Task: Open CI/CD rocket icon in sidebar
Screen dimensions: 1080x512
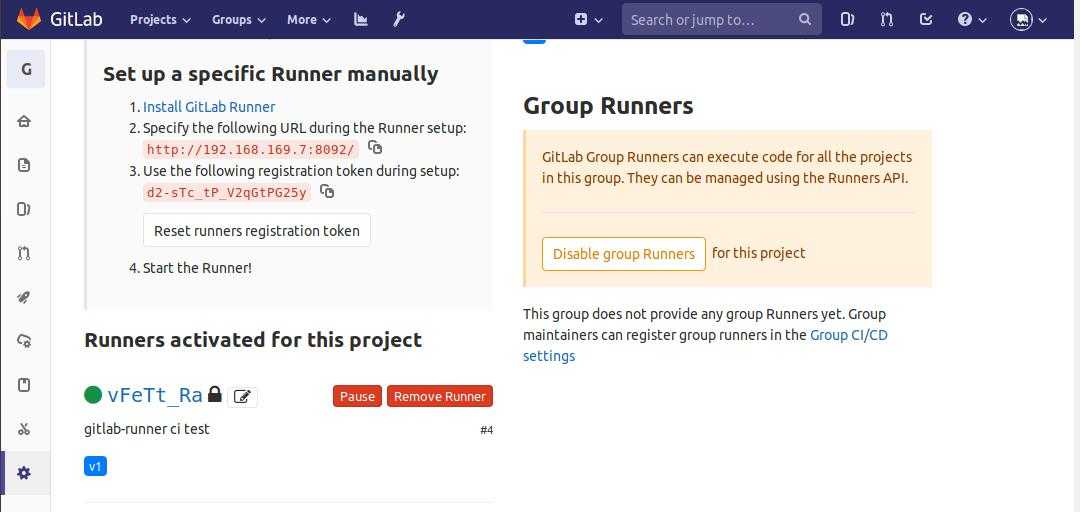Action: [24, 297]
